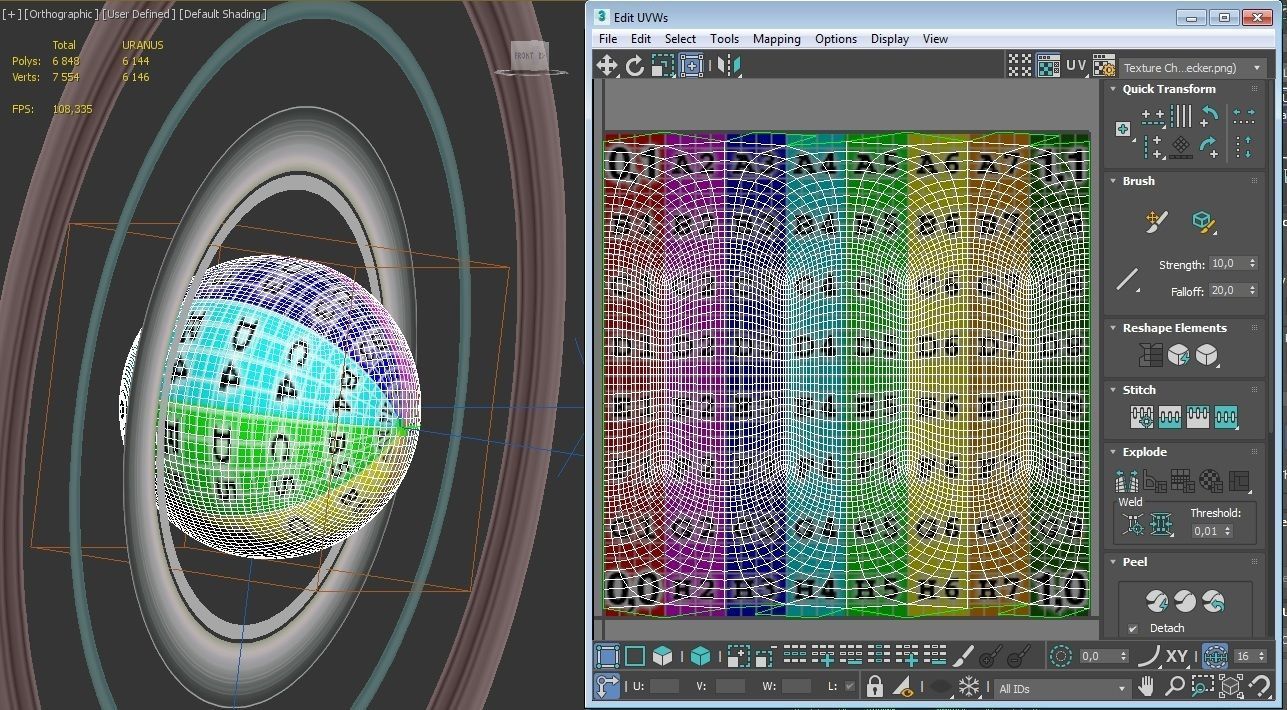Viewport: 1287px width, 710px height.
Task: Toggle Absolute/Relative transform mode button
Action: [607, 686]
